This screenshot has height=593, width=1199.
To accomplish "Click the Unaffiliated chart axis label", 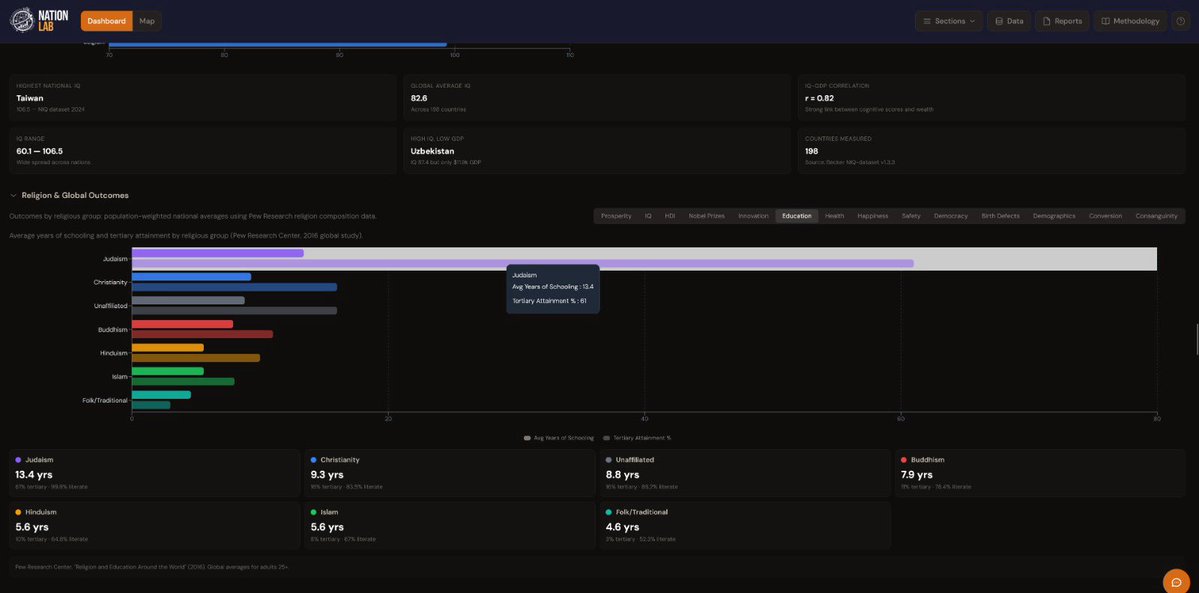I will pyautogui.click(x=109, y=306).
